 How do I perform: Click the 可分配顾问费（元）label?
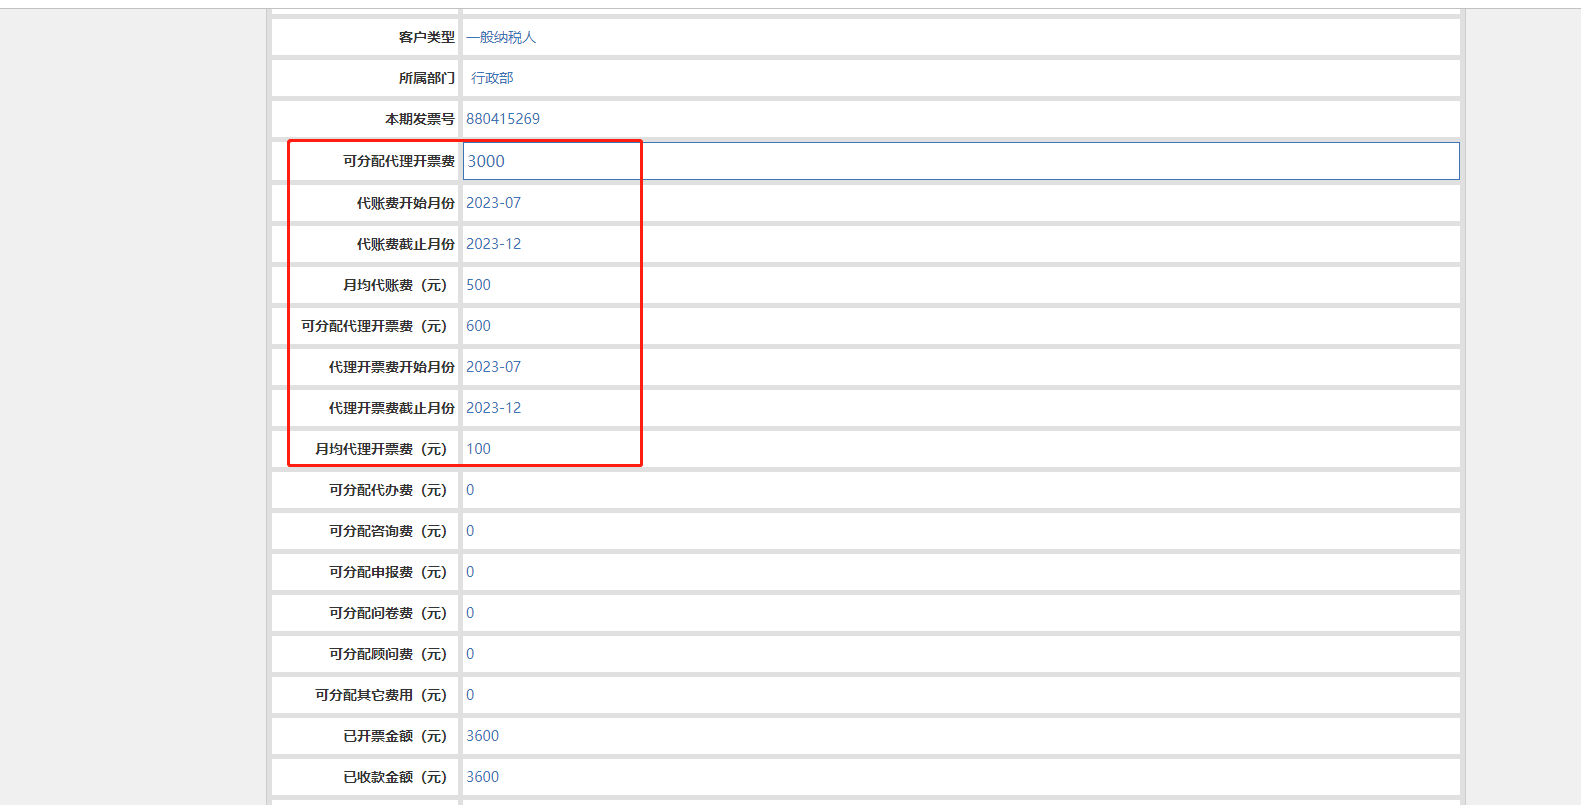(389, 654)
